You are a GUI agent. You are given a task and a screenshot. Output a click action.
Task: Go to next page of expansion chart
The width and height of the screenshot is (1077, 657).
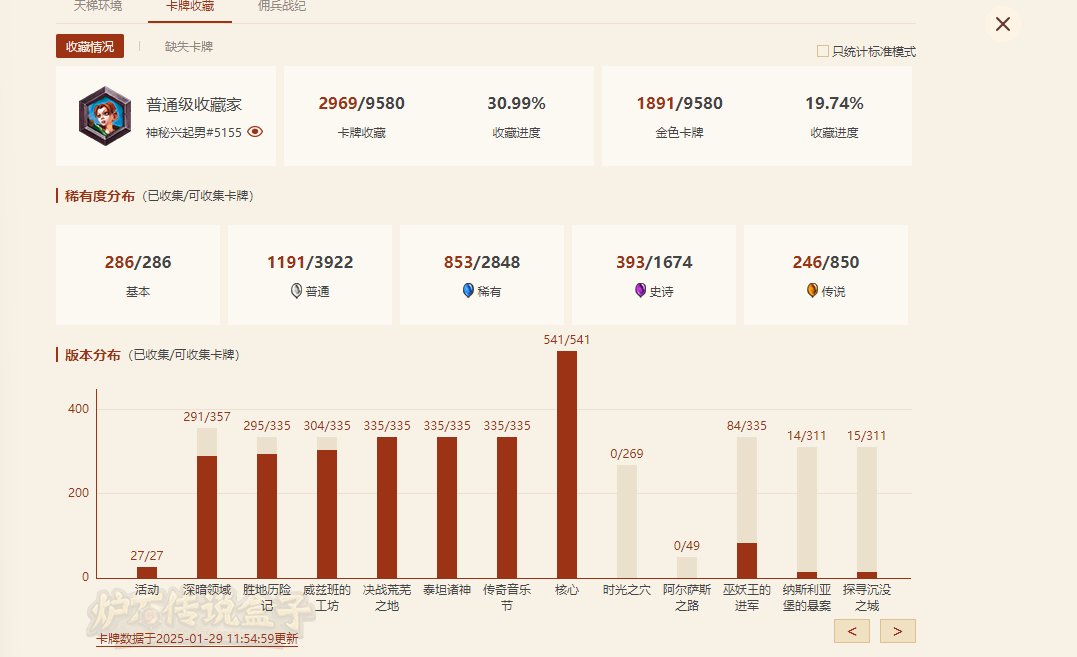(x=897, y=631)
